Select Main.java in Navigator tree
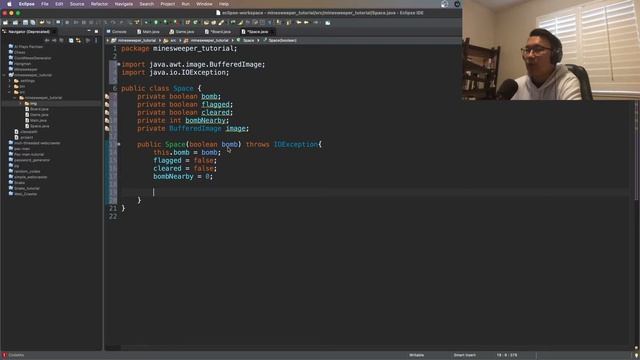This screenshot has height=360, width=640. [x=38, y=121]
